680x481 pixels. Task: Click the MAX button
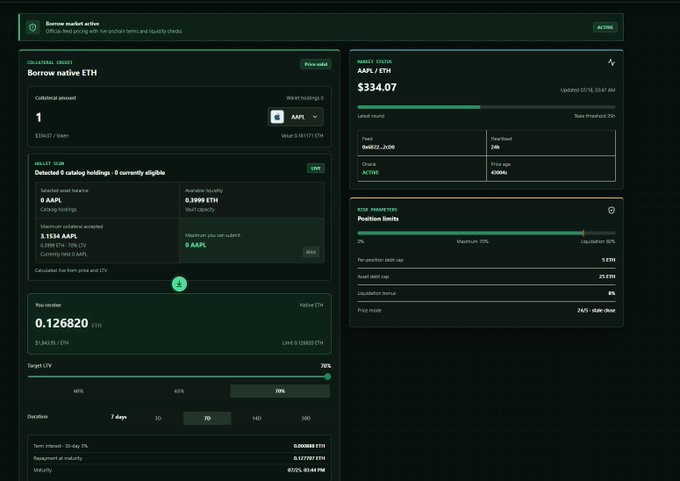(x=311, y=252)
